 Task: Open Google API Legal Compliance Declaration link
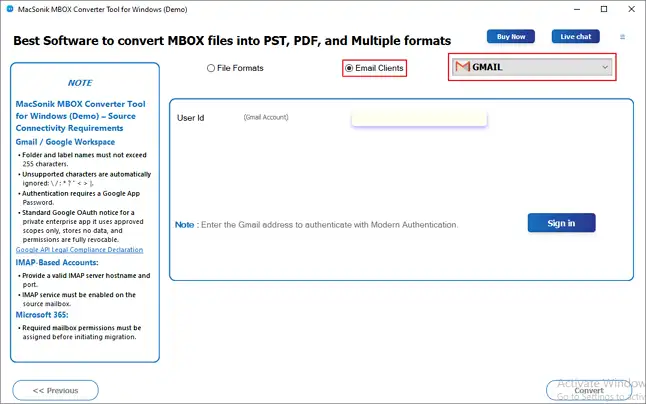[x=80, y=250]
